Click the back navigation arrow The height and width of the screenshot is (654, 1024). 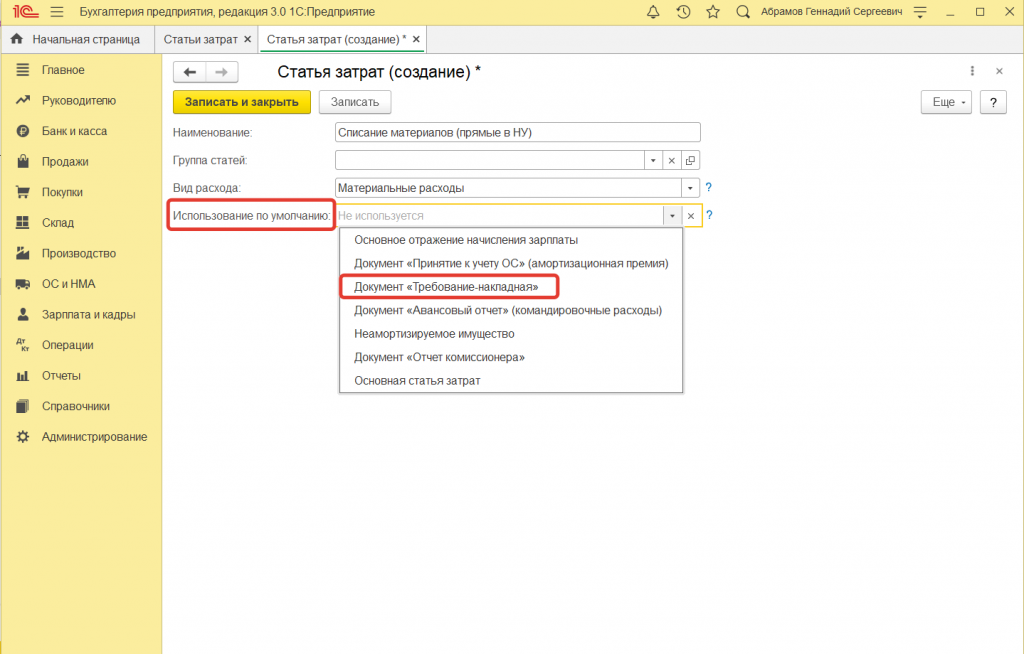click(x=190, y=72)
